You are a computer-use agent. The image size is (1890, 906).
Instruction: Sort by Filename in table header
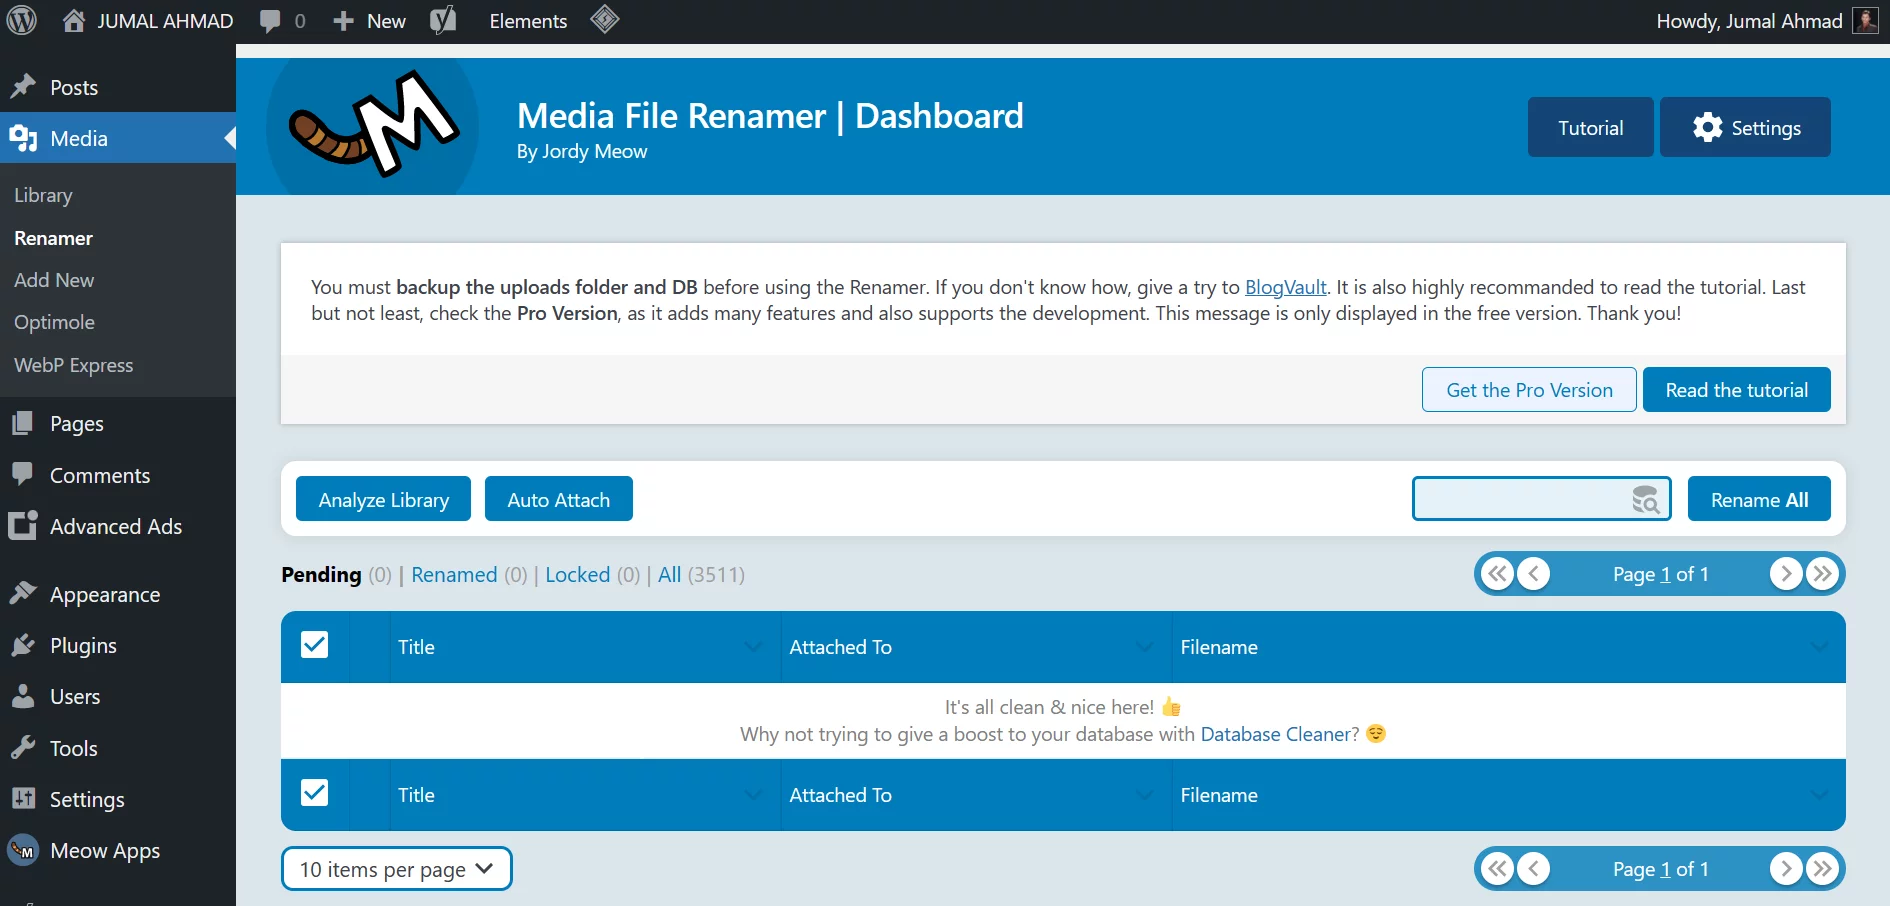[1508, 647]
